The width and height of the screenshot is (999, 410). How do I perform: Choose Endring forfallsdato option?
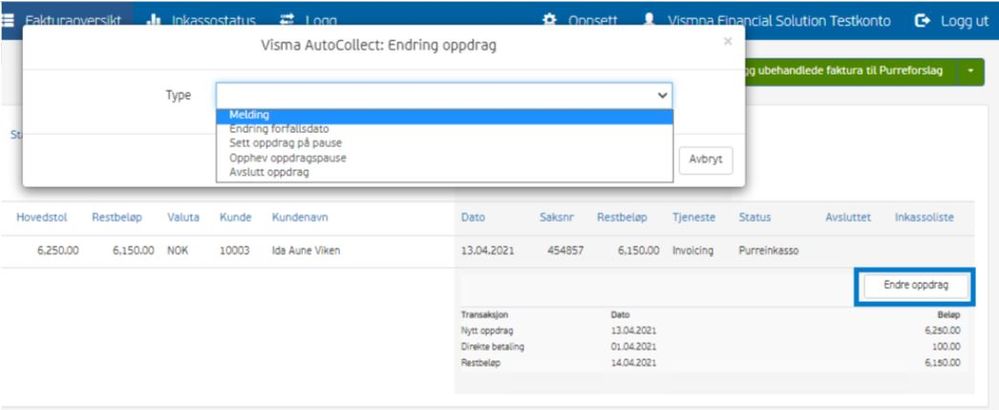pos(444,129)
